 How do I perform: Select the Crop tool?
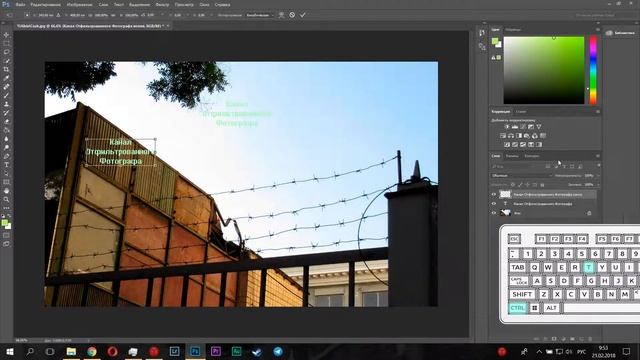(6, 69)
